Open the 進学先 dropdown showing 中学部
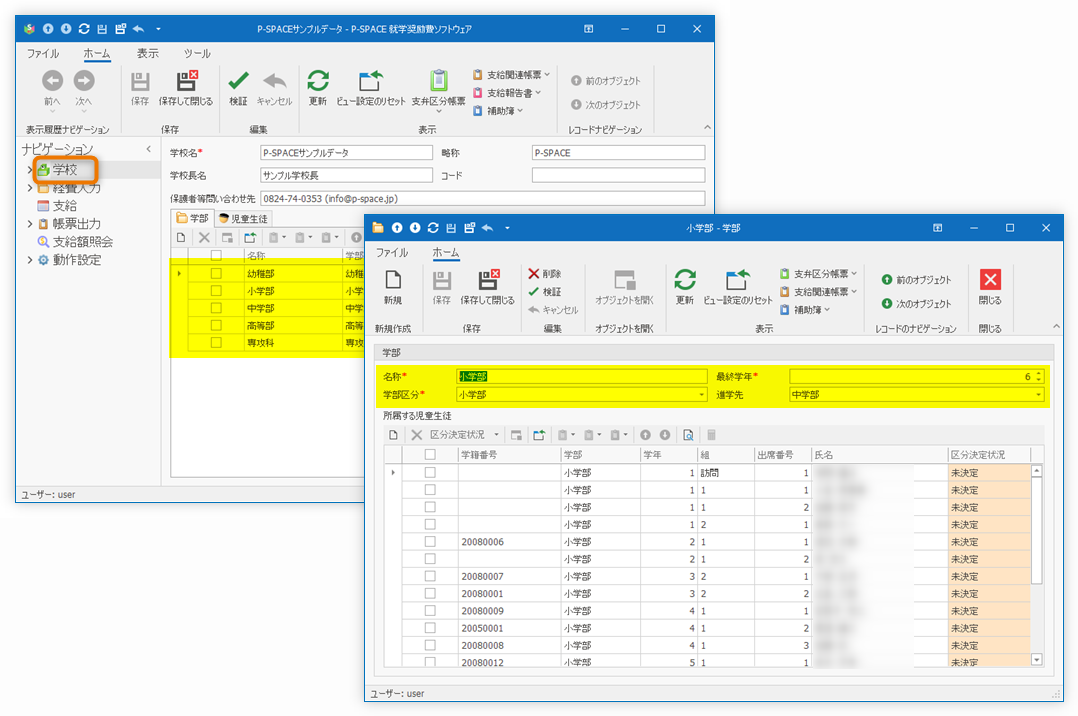Viewport: 1078px width, 716px height. click(1038, 395)
